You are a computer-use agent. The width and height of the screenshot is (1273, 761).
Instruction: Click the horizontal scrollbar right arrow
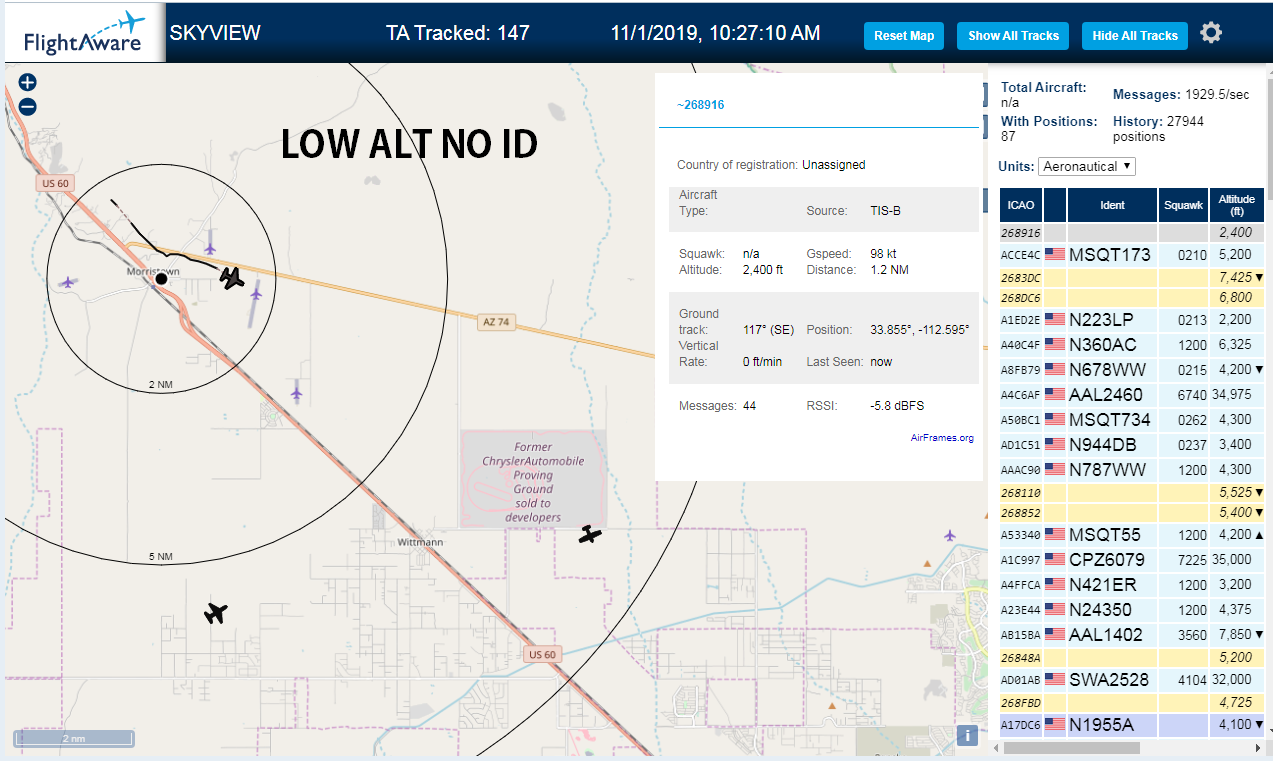click(1257, 747)
